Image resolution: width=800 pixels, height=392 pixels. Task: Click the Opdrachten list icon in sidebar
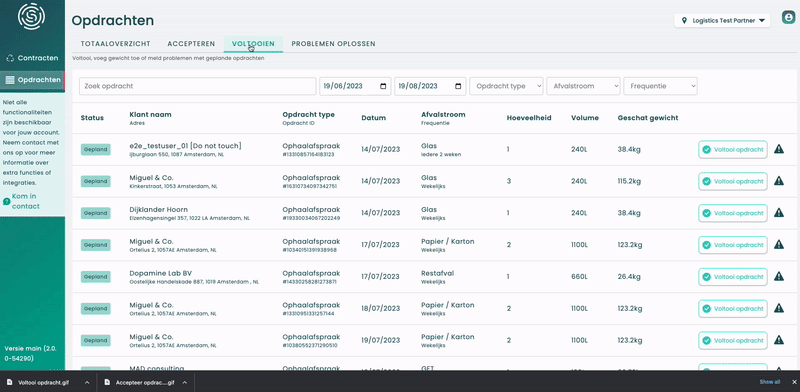pyautogui.click(x=9, y=80)
